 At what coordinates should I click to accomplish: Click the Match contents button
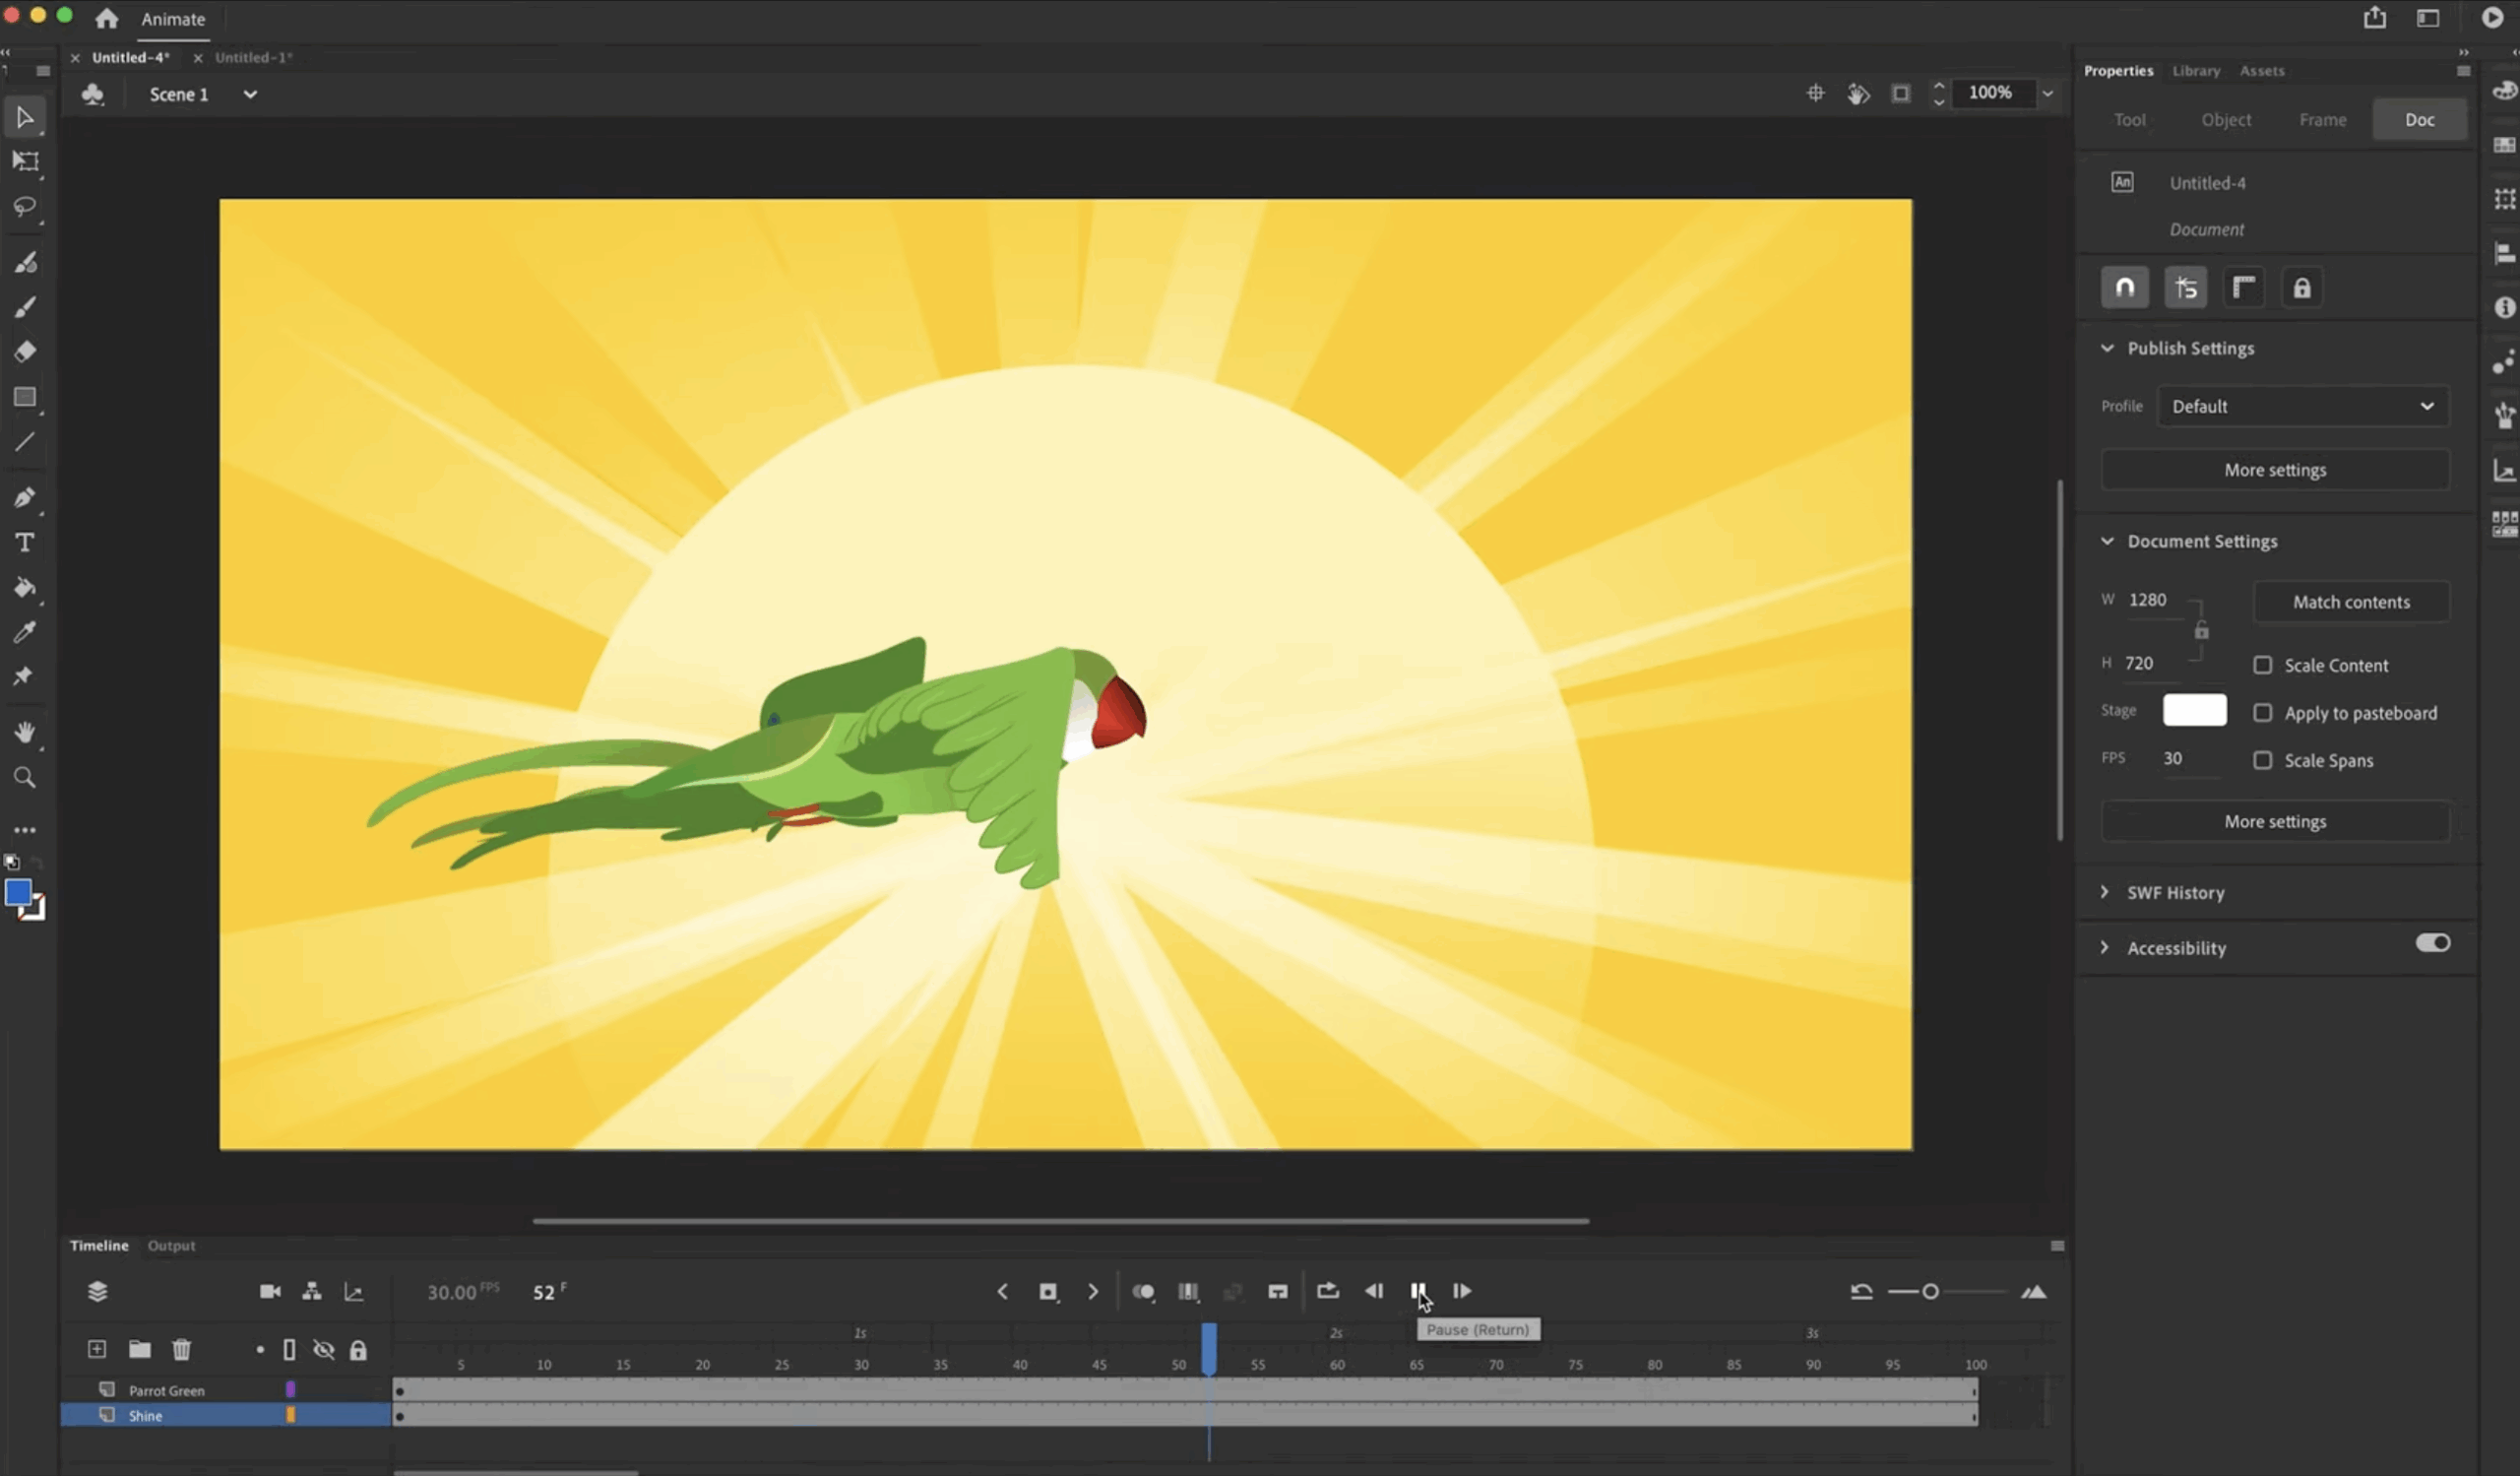click(x=2351, y=602)
